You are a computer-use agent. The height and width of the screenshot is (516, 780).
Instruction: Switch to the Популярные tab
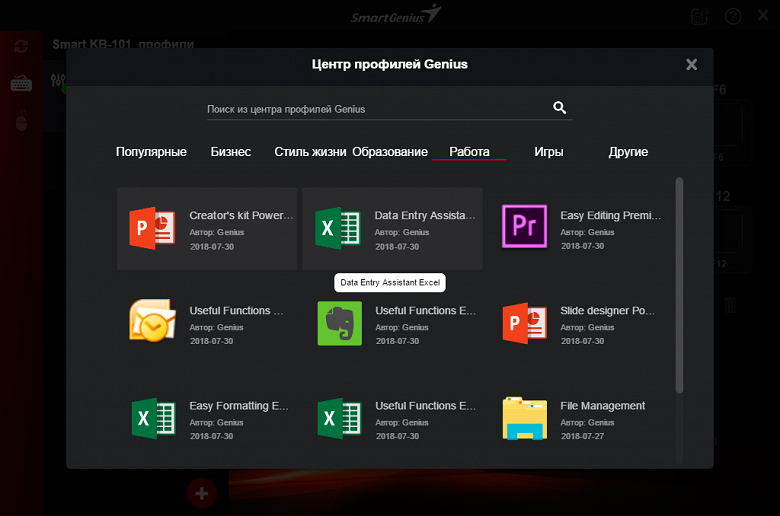click(x=151, y=152)
